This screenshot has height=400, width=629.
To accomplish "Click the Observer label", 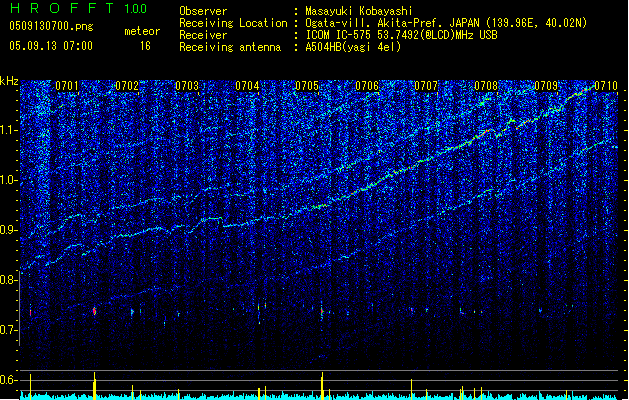I will pyautogui.click(x=203, y=11).
